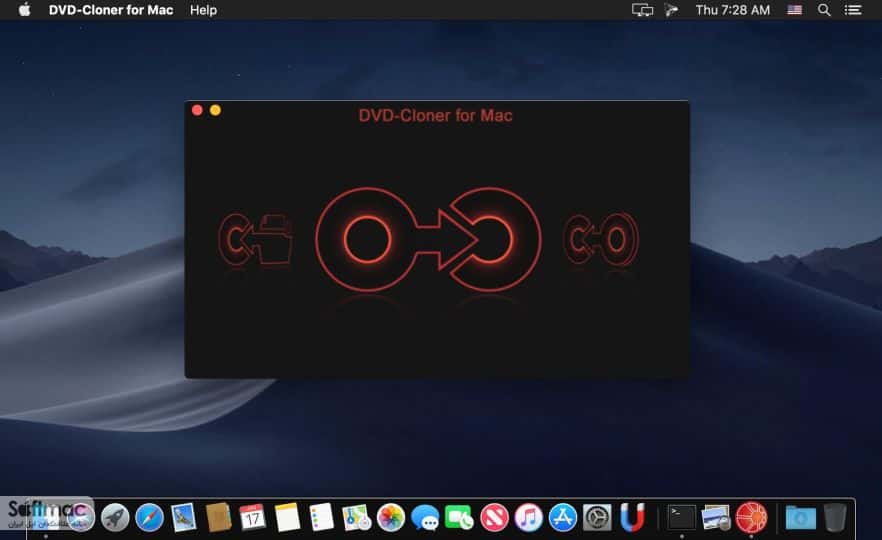The image size is (882, 540).
Task: Open System Preferences gear in Dock
Action: point(597,517)
